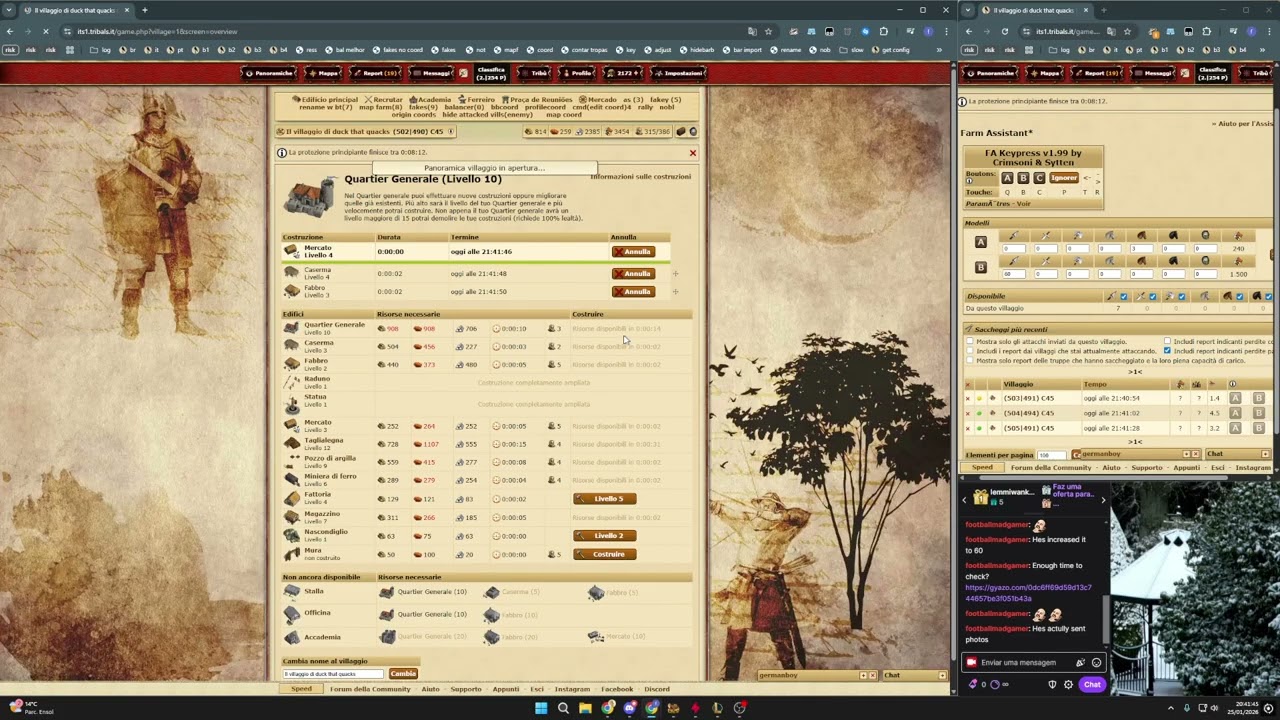1280x720 pixels.
Task: Toggle spear unit checkbox in Disponibile row
Action: click(x=1123, y=296)
